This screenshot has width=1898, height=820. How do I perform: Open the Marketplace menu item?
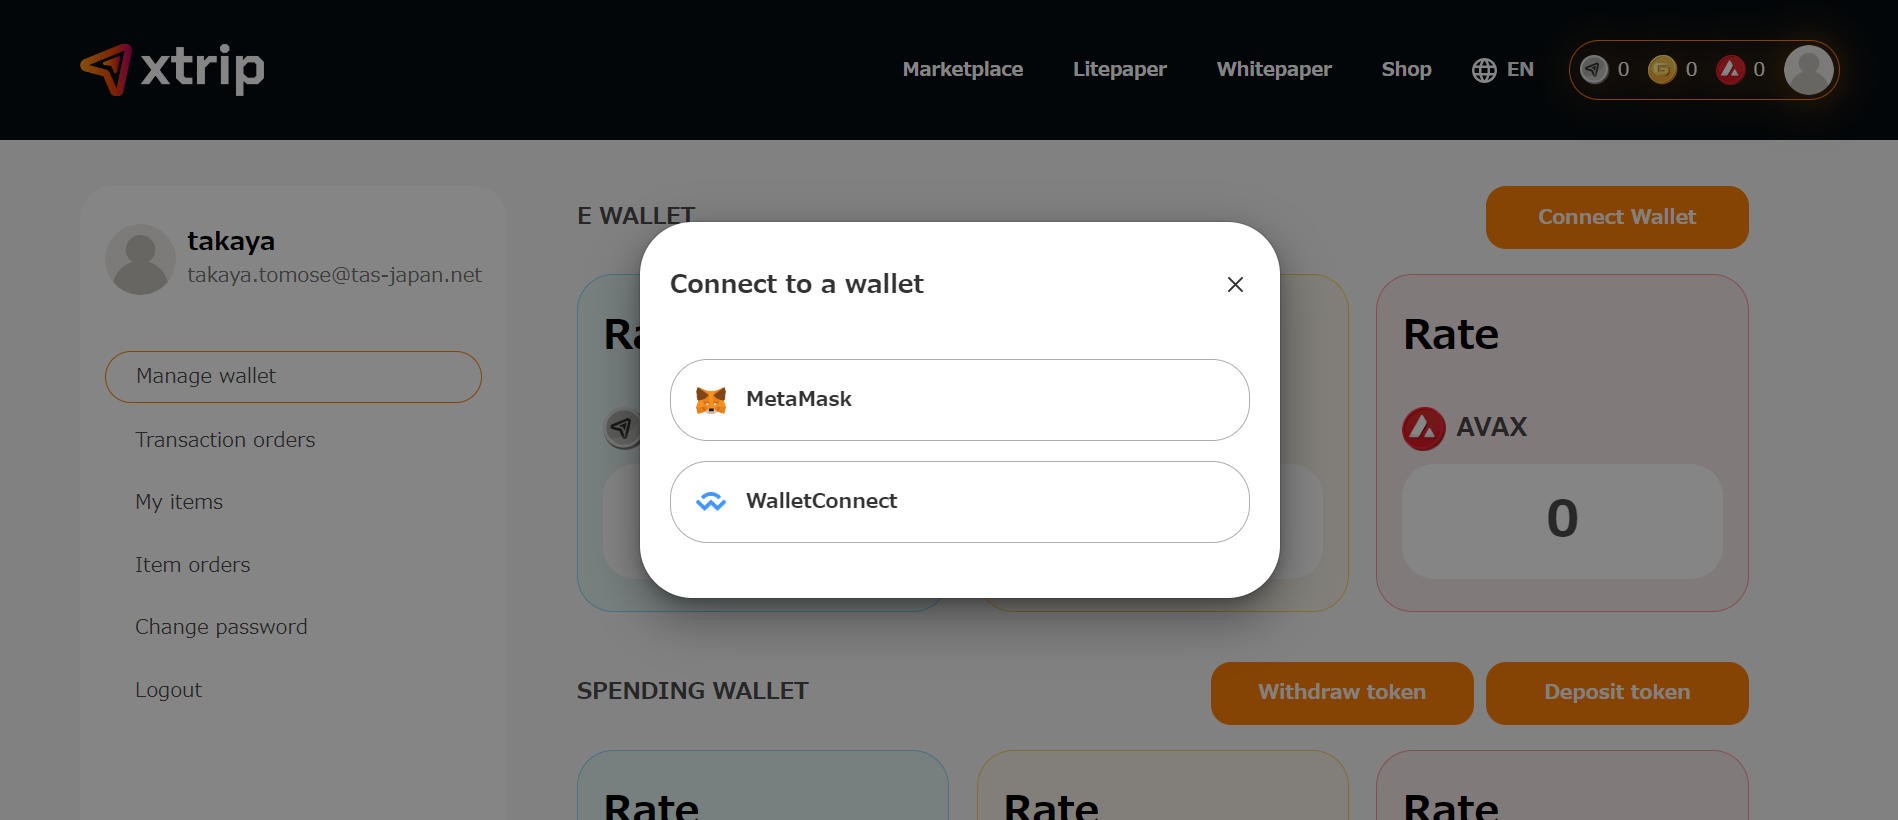pyautogui.click(x=962, y=70)
